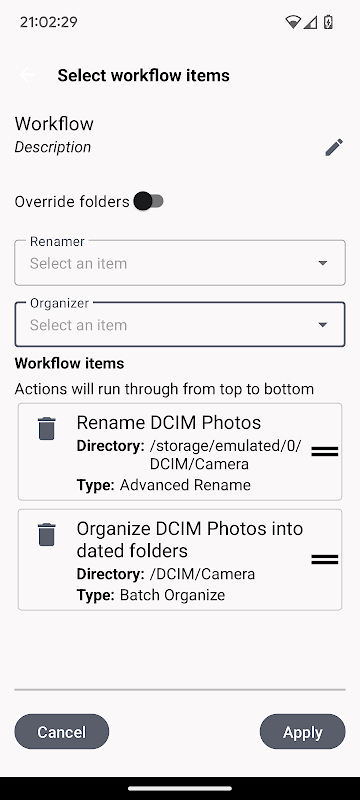The image size is (360, 800).
Task: Cancel the workflow selection
Action: pos(62,732)
